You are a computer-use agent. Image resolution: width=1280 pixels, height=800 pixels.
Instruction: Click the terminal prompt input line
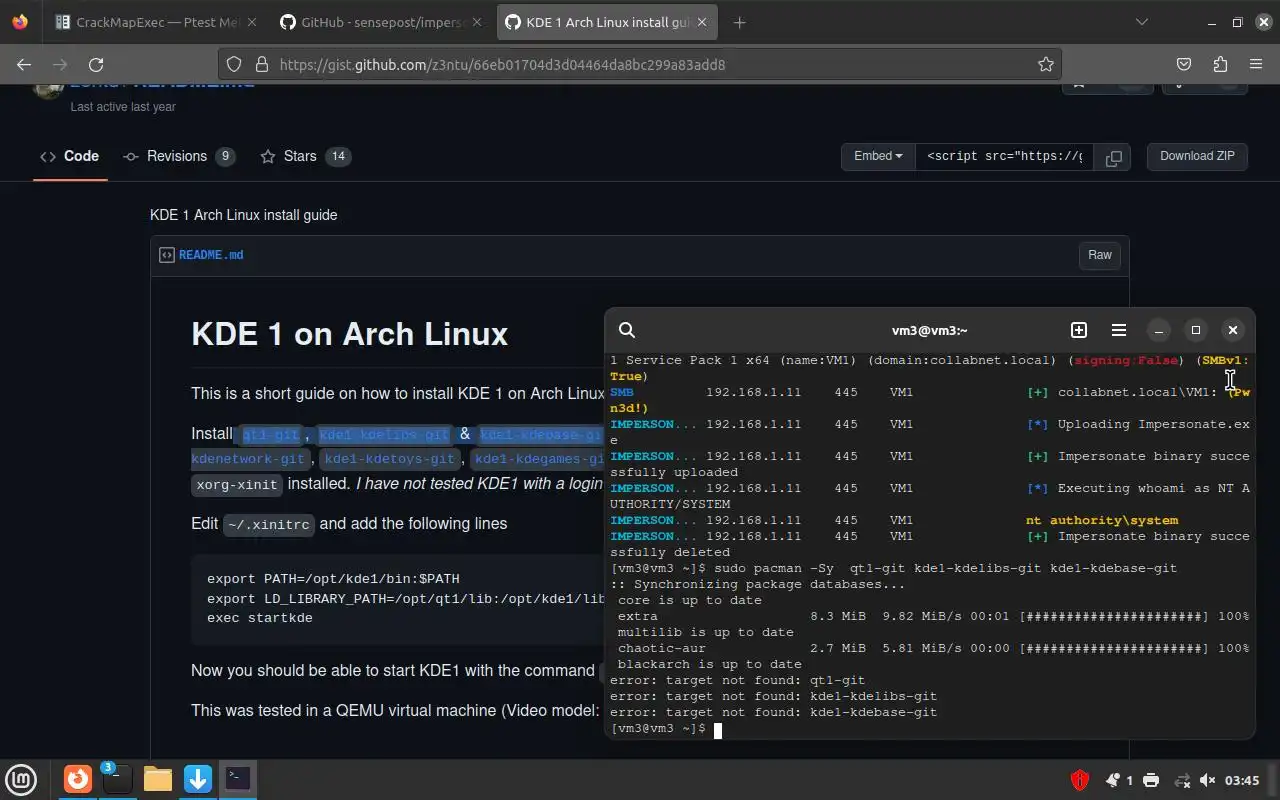coord(930,729)
